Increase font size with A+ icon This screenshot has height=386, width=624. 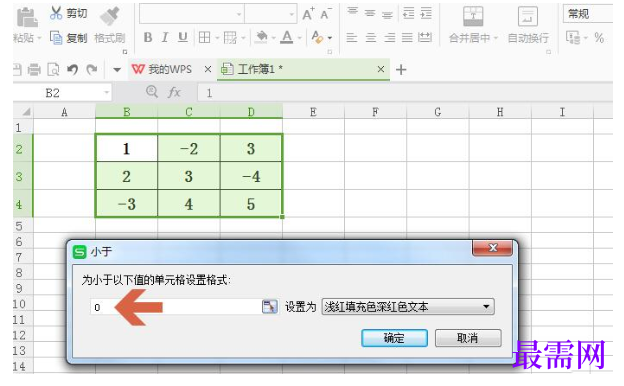pos(308,14)
